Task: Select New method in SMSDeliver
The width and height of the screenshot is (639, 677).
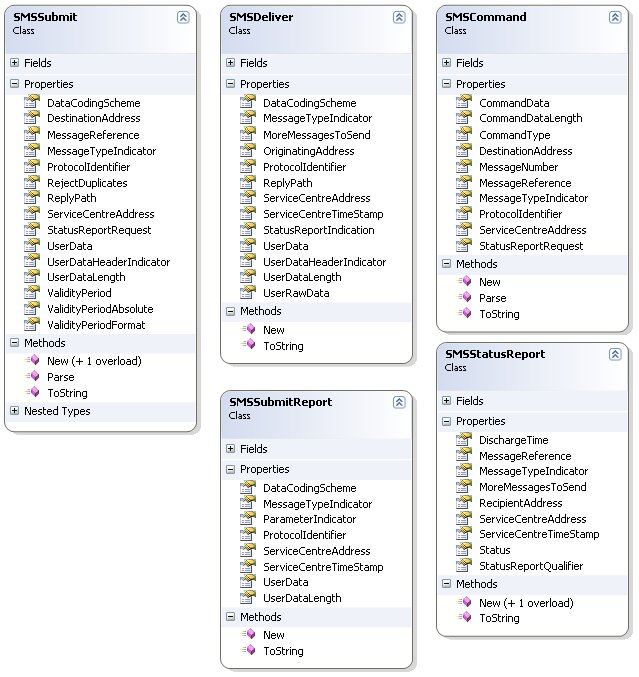Action: coord(274,330)
